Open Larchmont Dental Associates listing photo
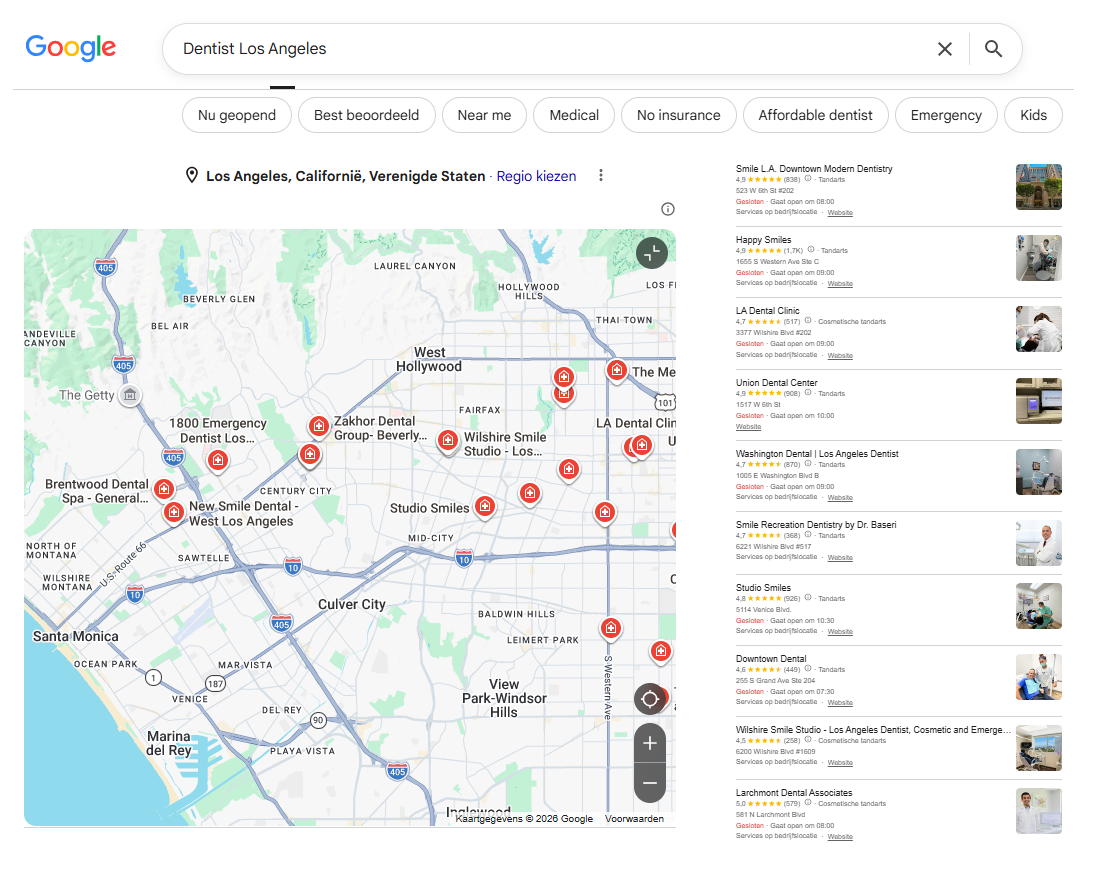 point(1039,811)
